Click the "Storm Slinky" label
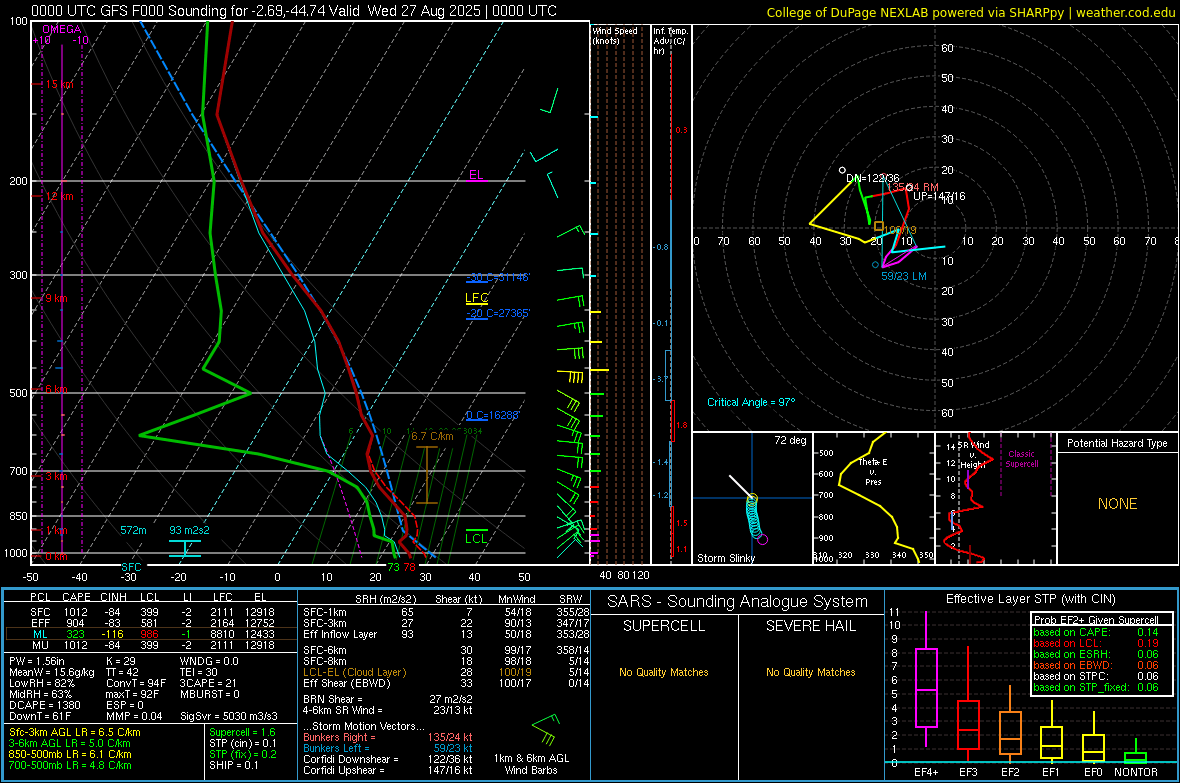1180x783 pixels. pyautogui.click(x=725, y=558)
